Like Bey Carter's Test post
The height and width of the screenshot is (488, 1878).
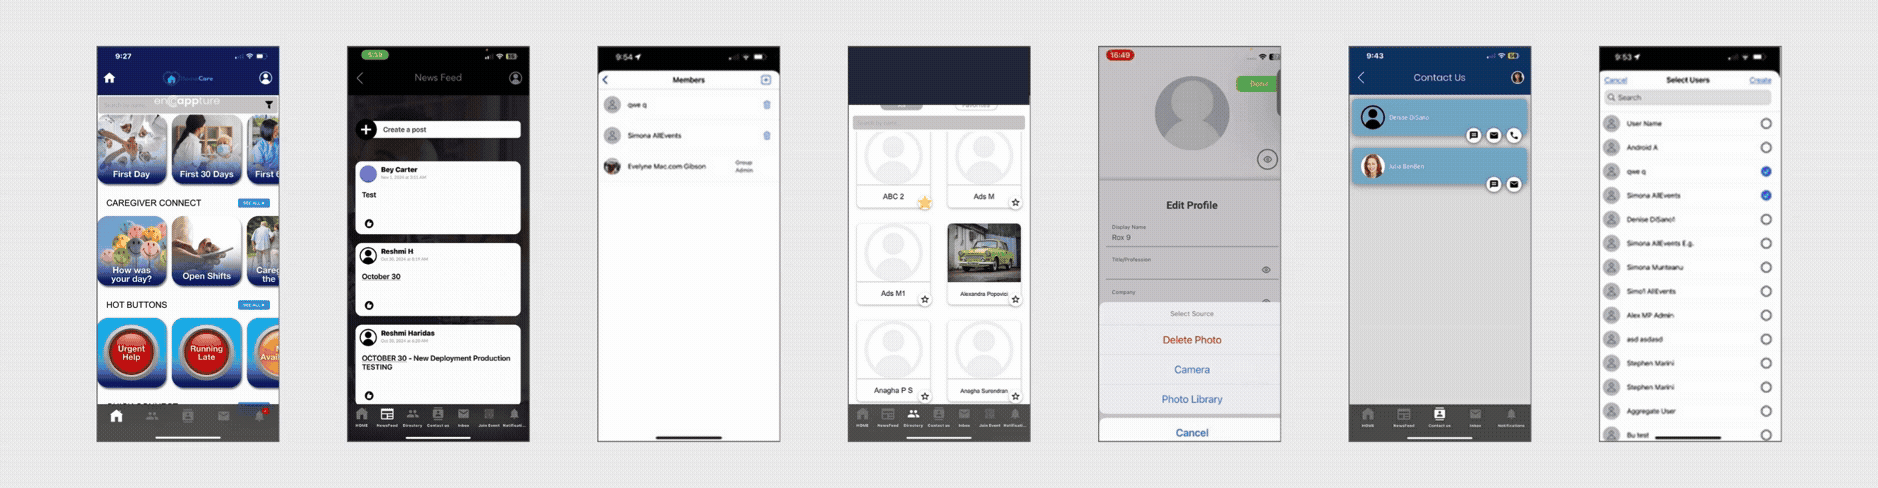[369, 224]
